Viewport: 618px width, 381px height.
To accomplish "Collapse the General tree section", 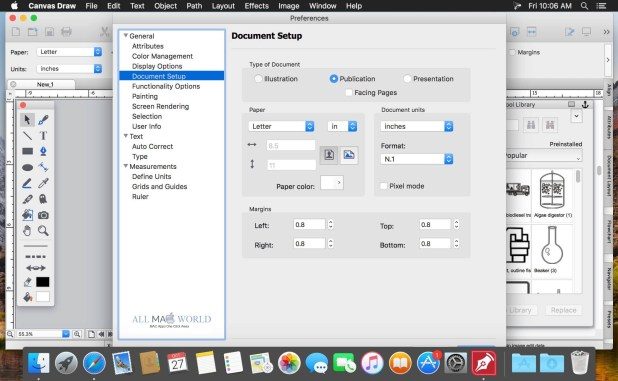I will pyautogui.click(x=126, y=36).
